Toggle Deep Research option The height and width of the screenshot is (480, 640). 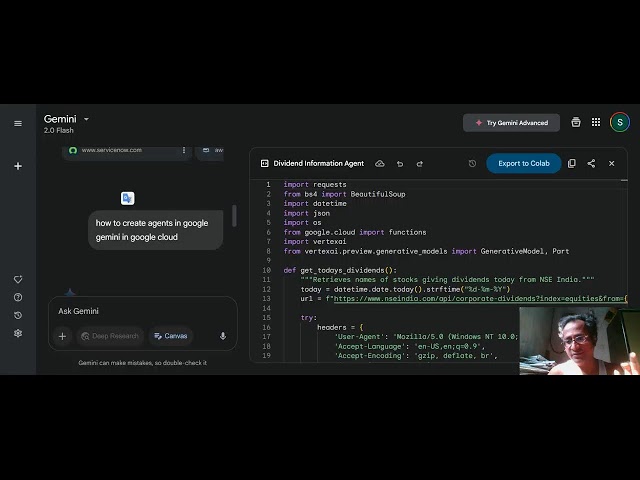pos(110,336)
